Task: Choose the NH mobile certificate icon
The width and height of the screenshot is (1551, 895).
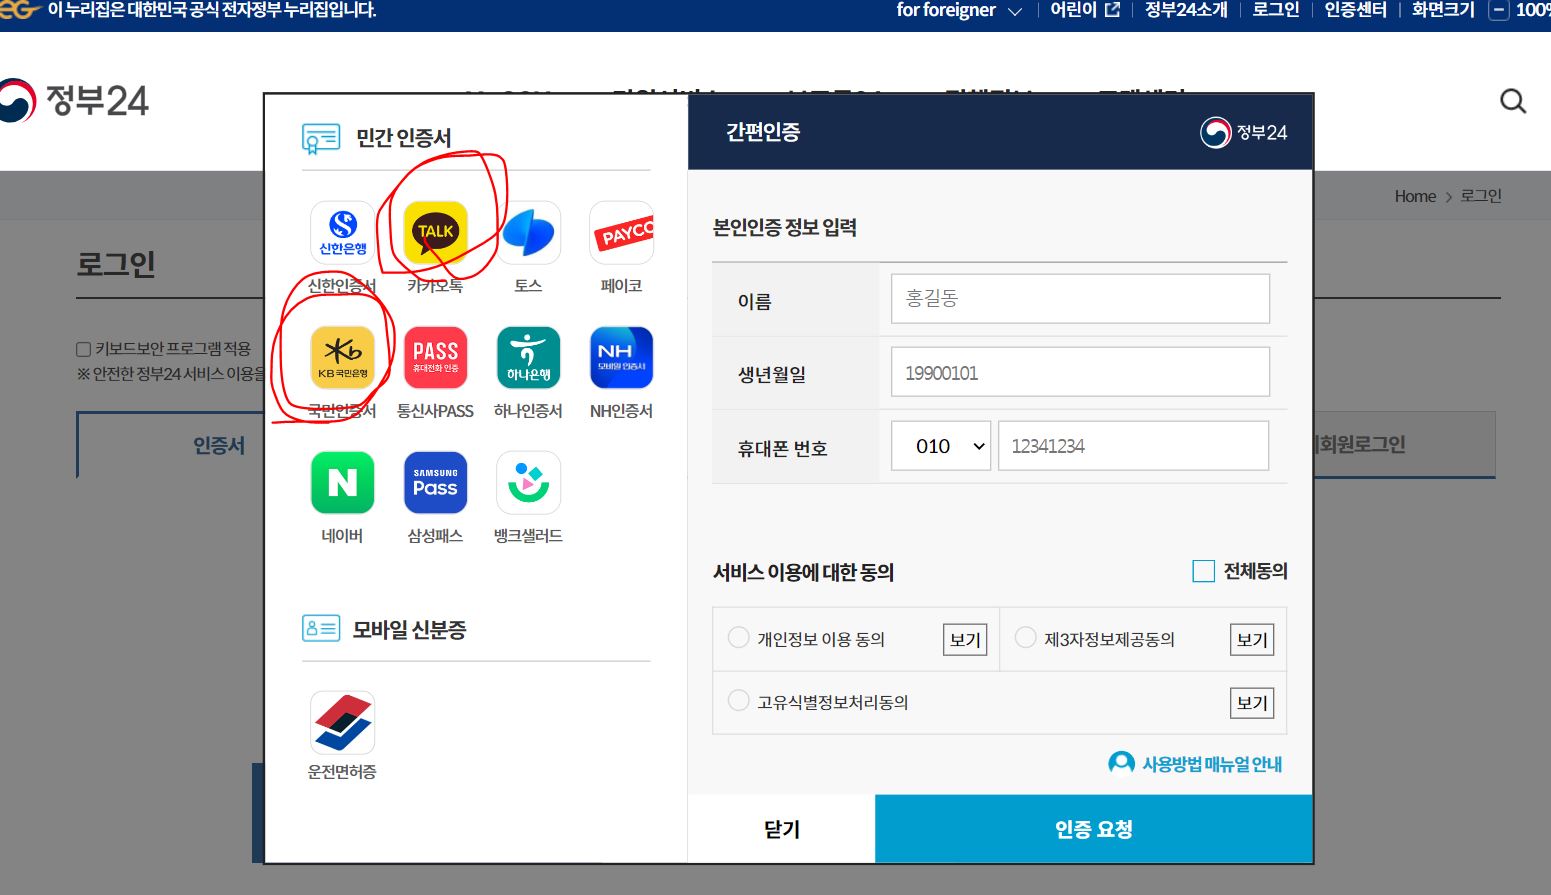Action: point(621,358)
